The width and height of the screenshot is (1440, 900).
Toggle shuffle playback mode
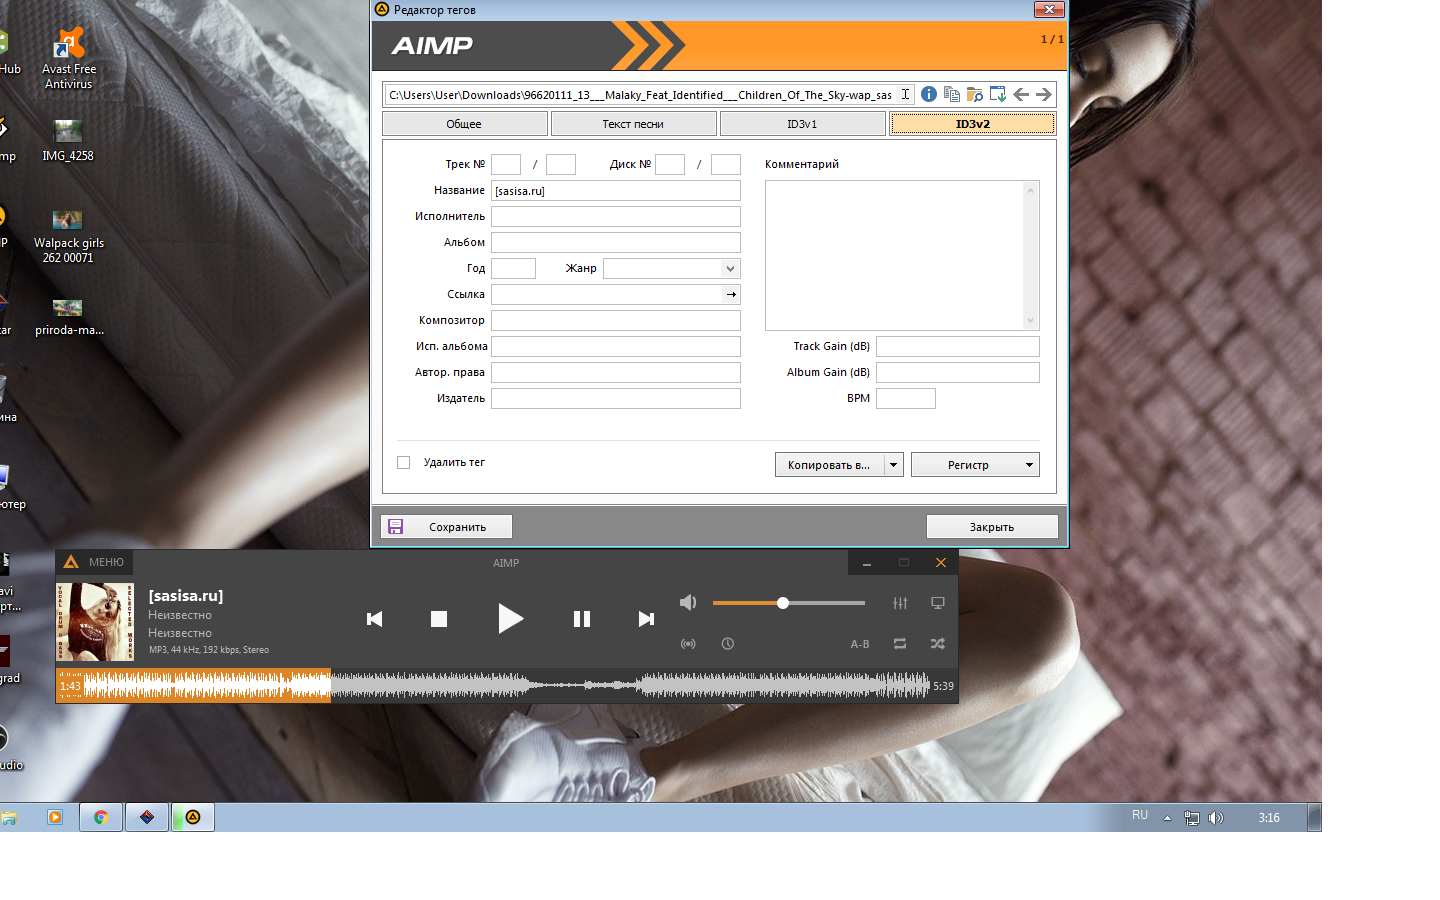(938, 644)
